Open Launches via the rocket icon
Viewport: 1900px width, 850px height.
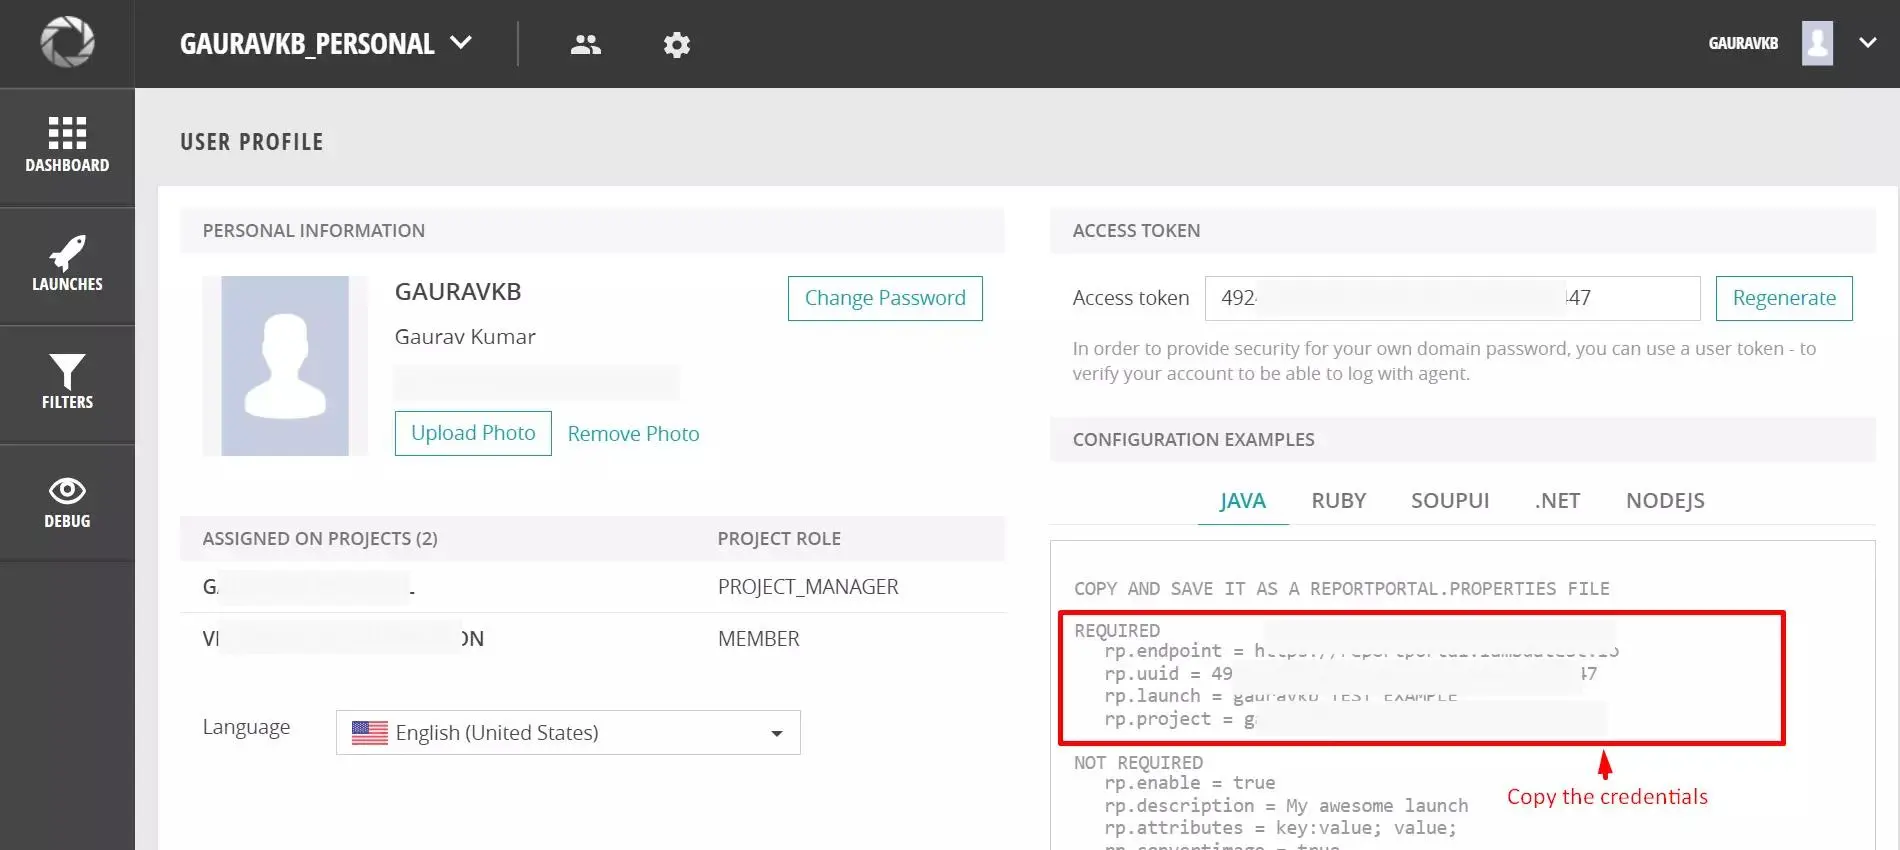click(x=67, y=264)
